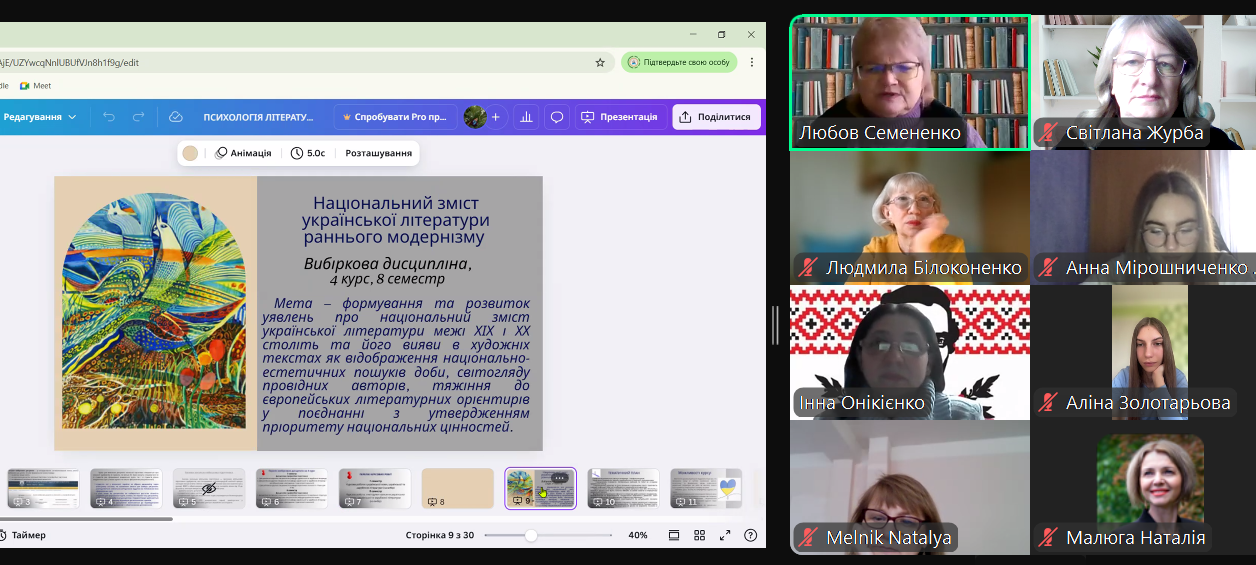Open the analytics bar chart icon

[526, 117]
